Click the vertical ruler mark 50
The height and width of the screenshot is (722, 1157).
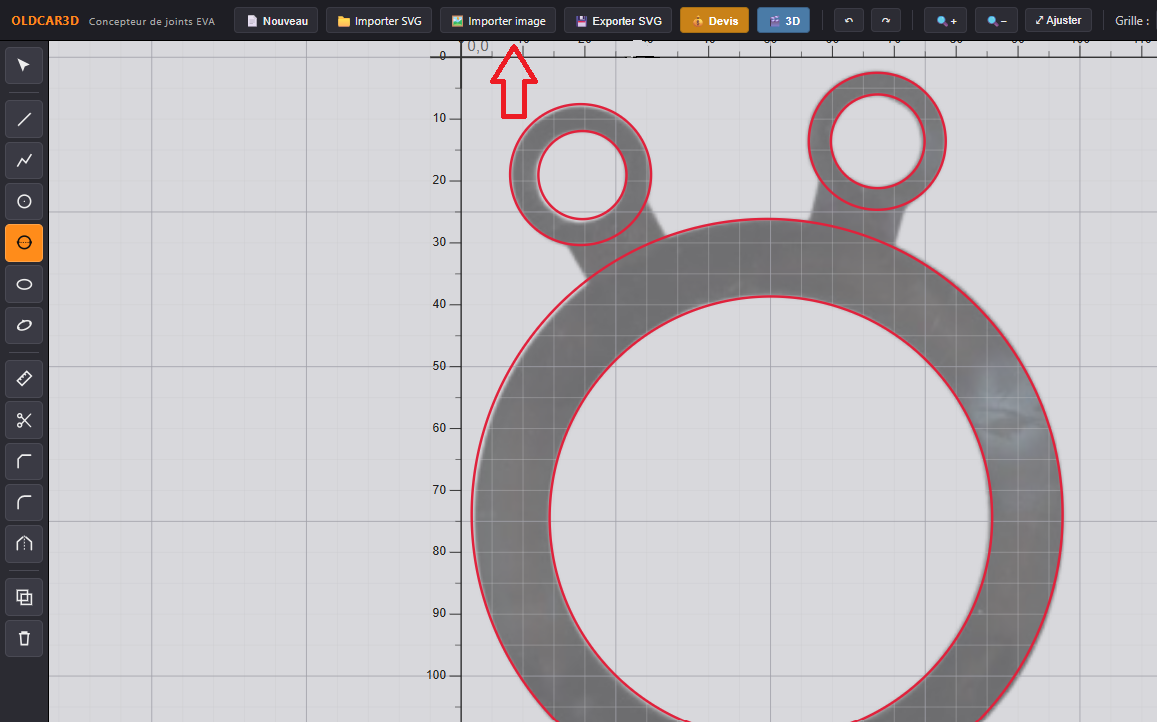click(x=439, y=366)
